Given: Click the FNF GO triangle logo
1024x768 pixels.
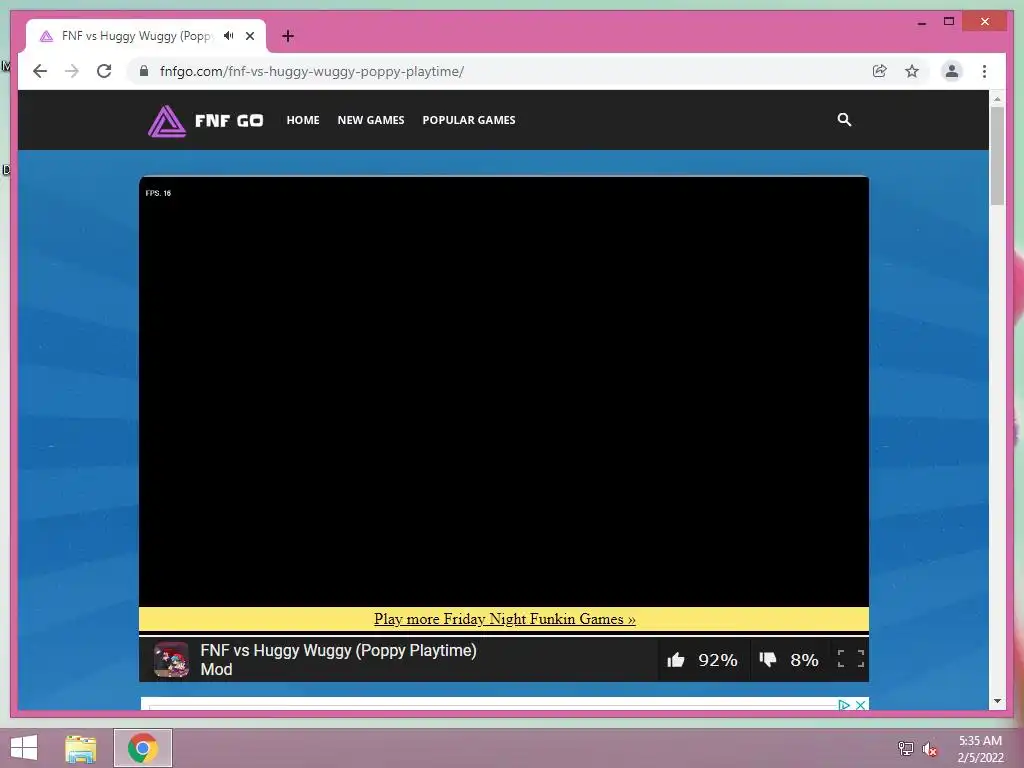Looking at the screenshot, I should (167, 121).
